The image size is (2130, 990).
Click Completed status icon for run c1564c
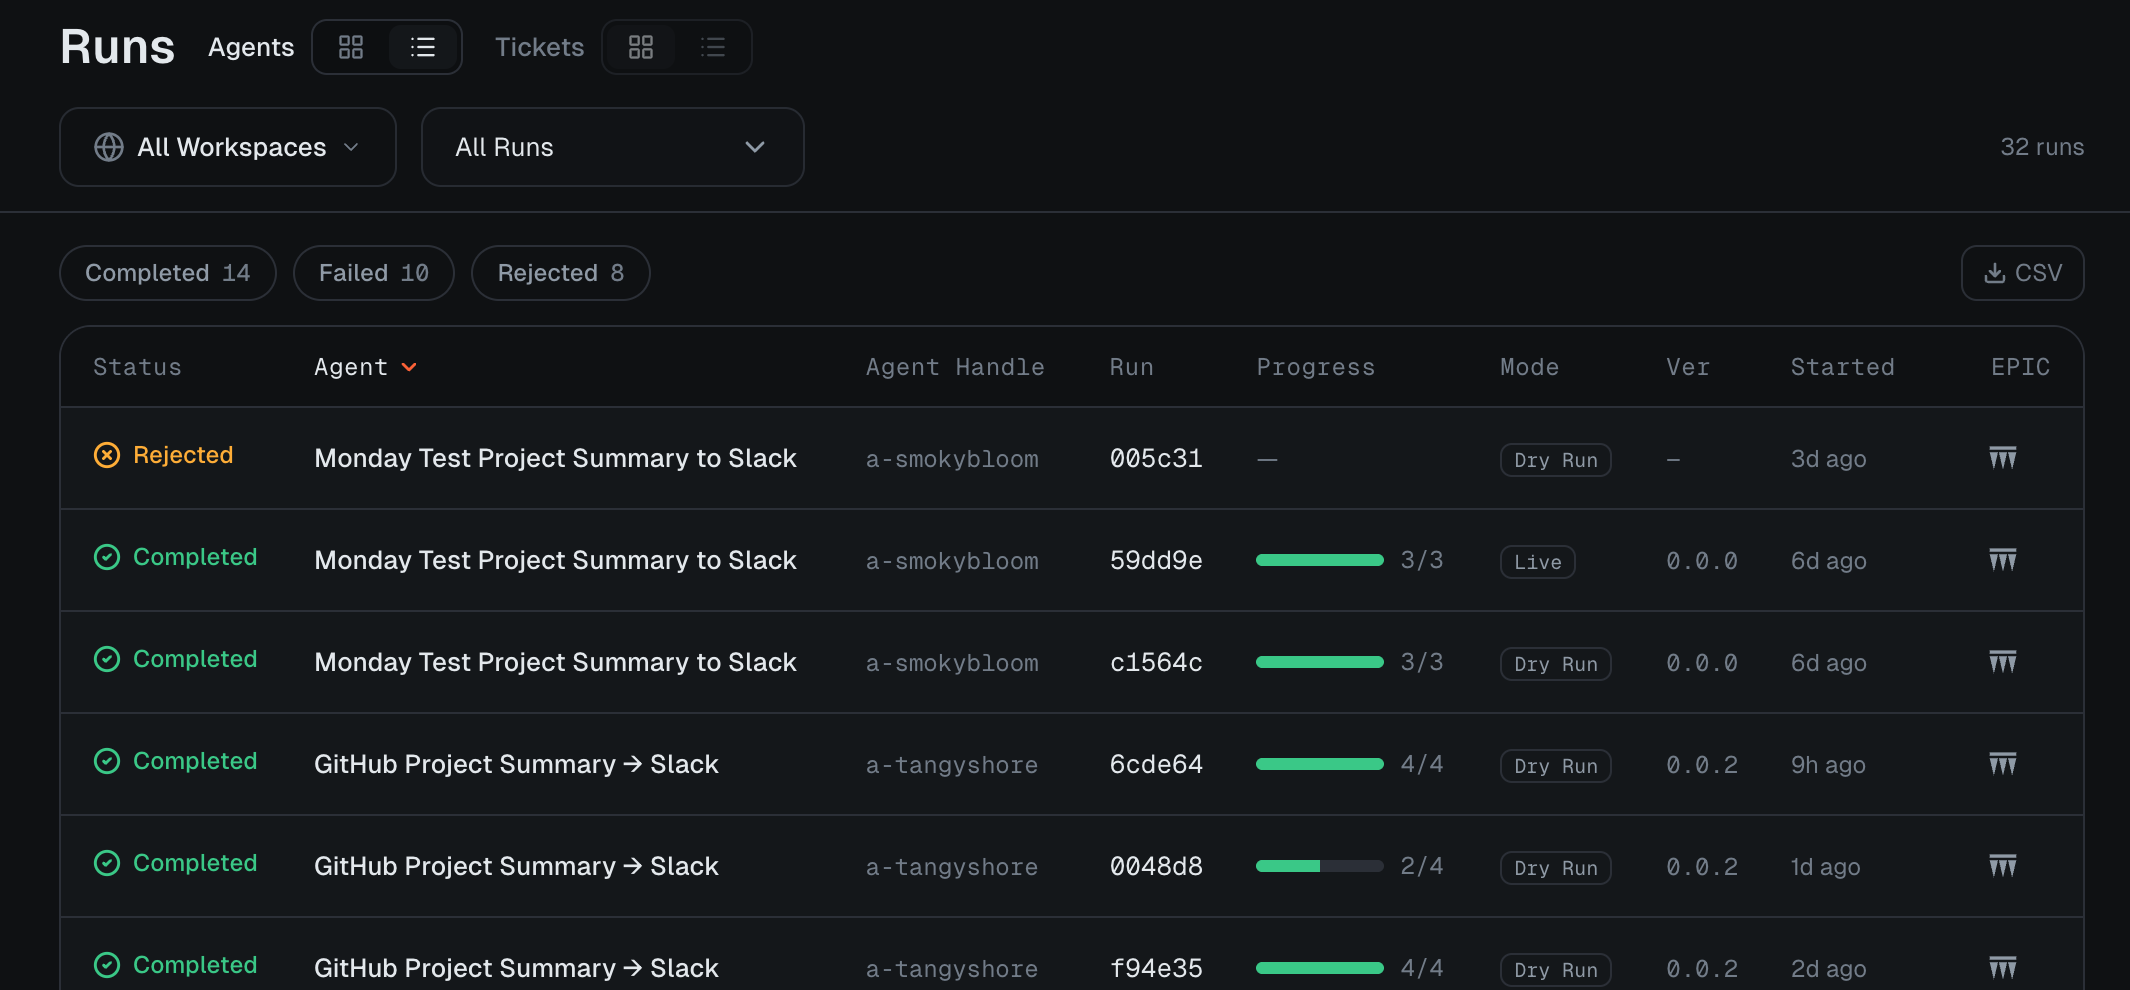pos(107,659)
